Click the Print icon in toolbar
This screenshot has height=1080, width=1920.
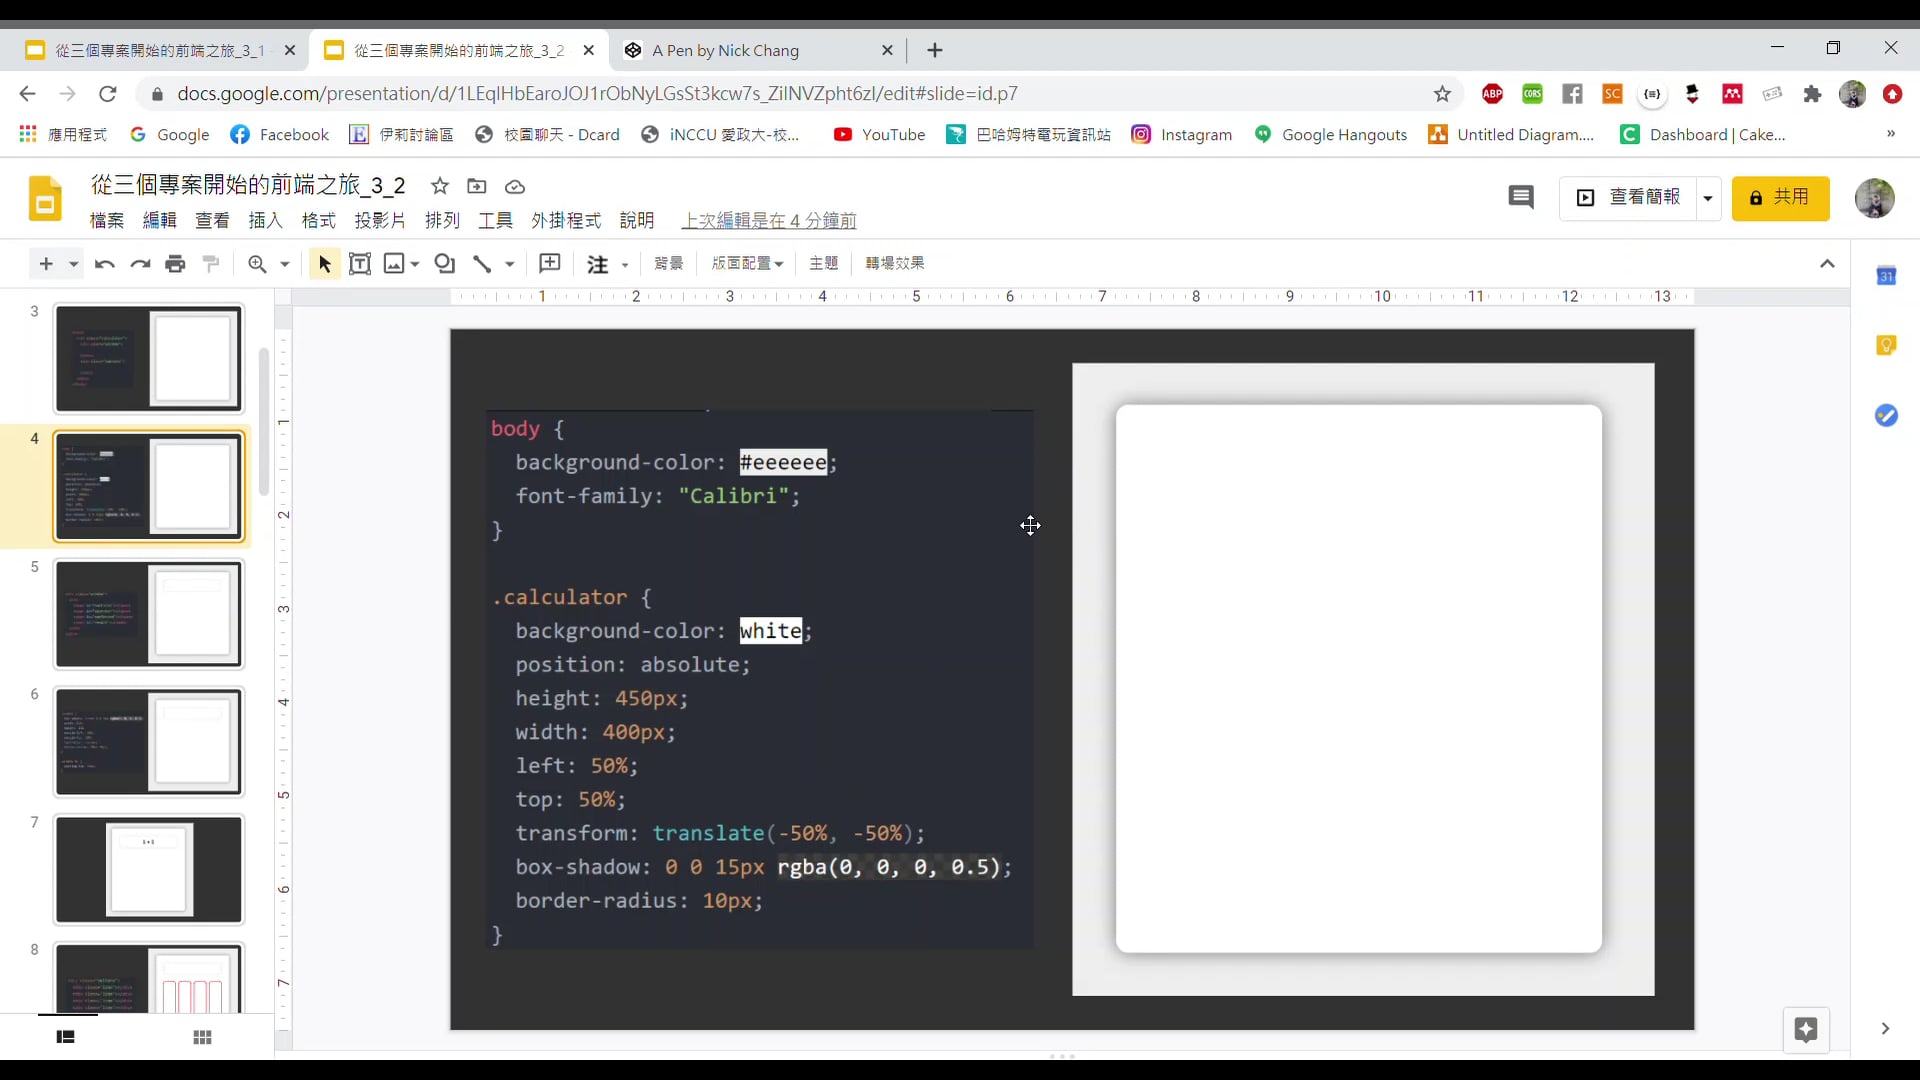pyautogui.click(x=175, y=264)
